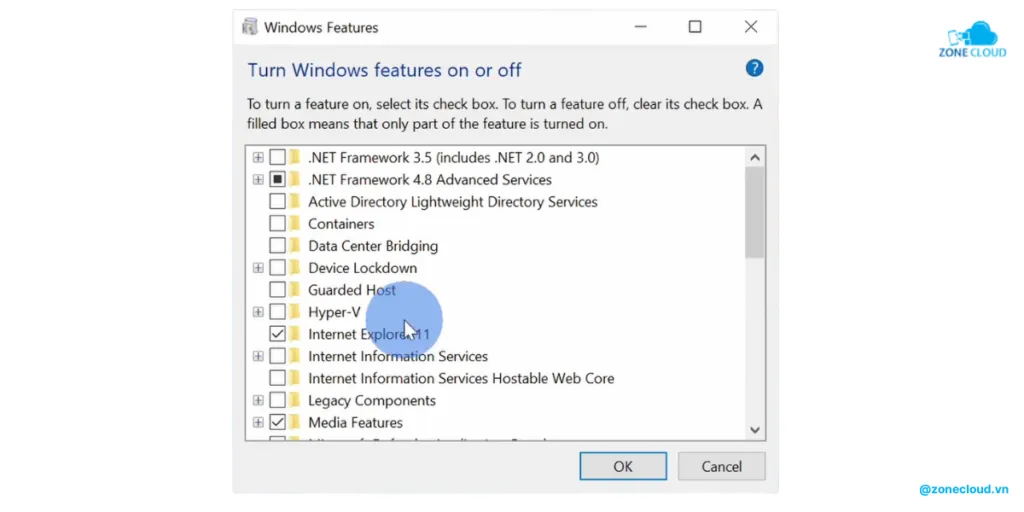The width and height of the screenshot is (1024, 512).
Task: Click the scroll down arrow in features list
Action: 755,430
